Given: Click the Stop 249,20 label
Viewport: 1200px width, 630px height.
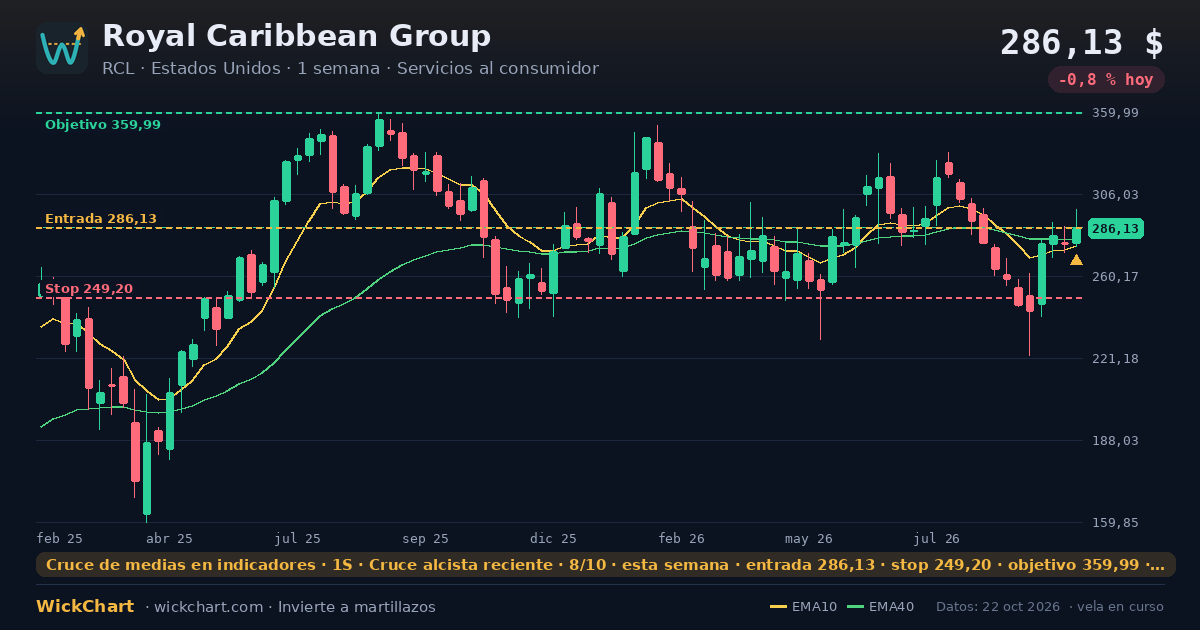Looking at the screenshot, I should 89,289.
